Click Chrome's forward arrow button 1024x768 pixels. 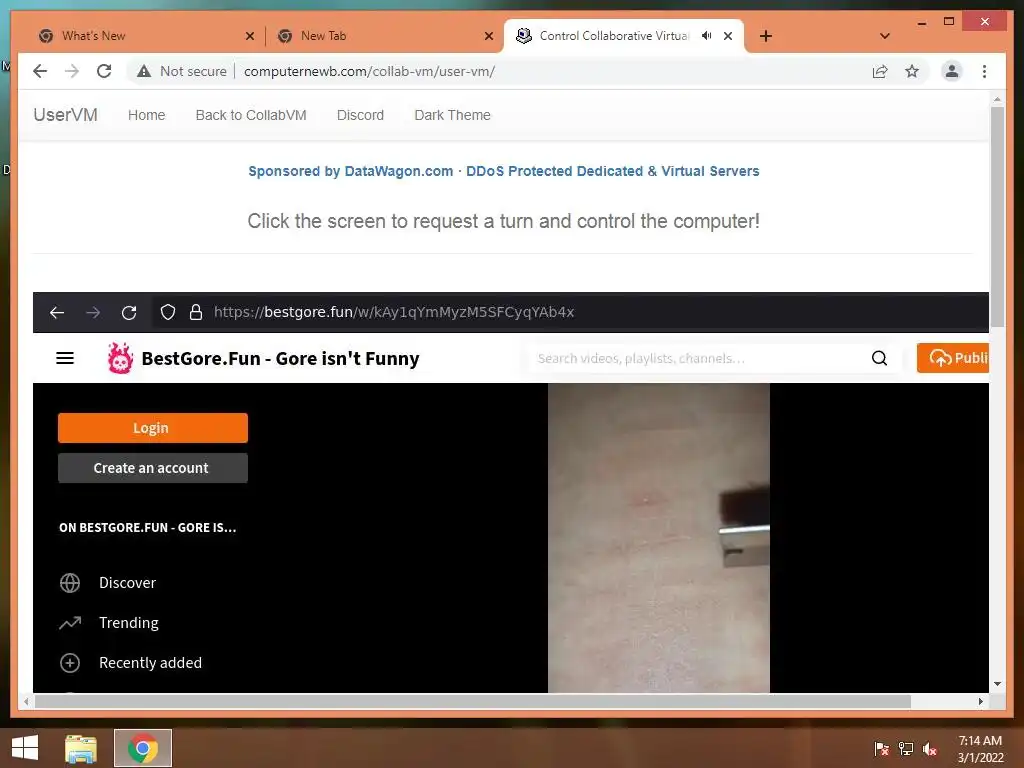pyautogui.click(x=72, y=71)
